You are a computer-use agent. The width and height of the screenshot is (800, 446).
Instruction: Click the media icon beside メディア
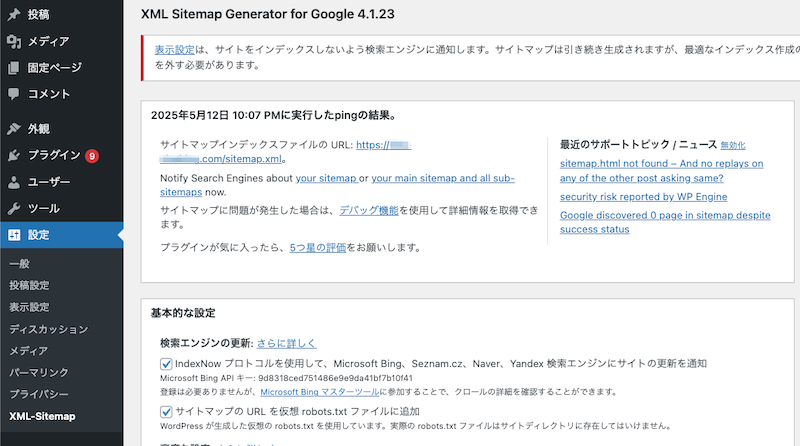click(13, 41)
